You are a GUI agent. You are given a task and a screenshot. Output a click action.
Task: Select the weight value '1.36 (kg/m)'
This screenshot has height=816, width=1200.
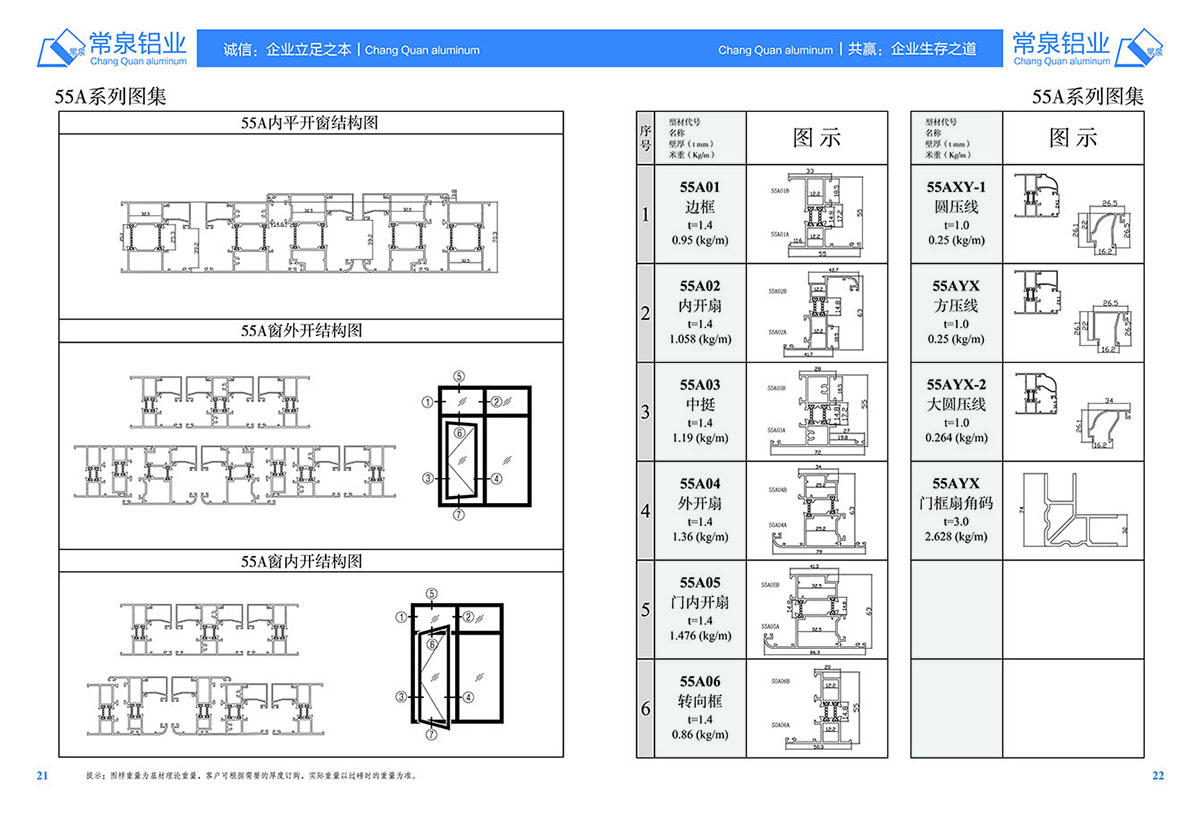(700, 537)
